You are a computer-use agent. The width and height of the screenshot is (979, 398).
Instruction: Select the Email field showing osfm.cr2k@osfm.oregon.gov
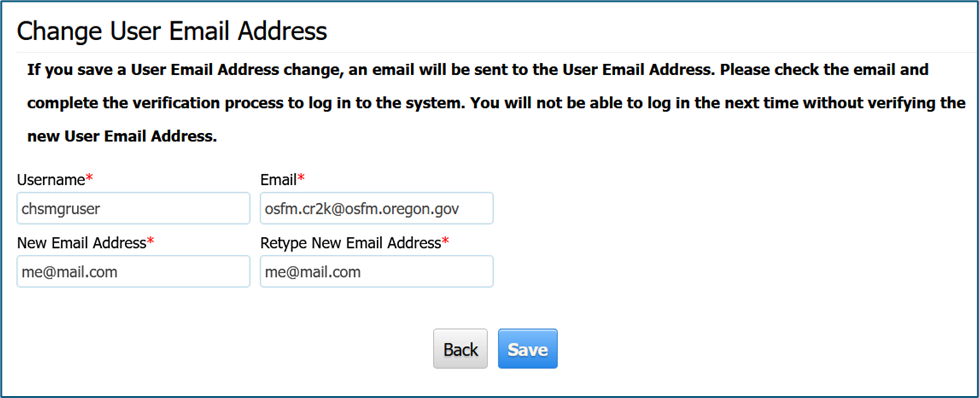coord(376,208)
